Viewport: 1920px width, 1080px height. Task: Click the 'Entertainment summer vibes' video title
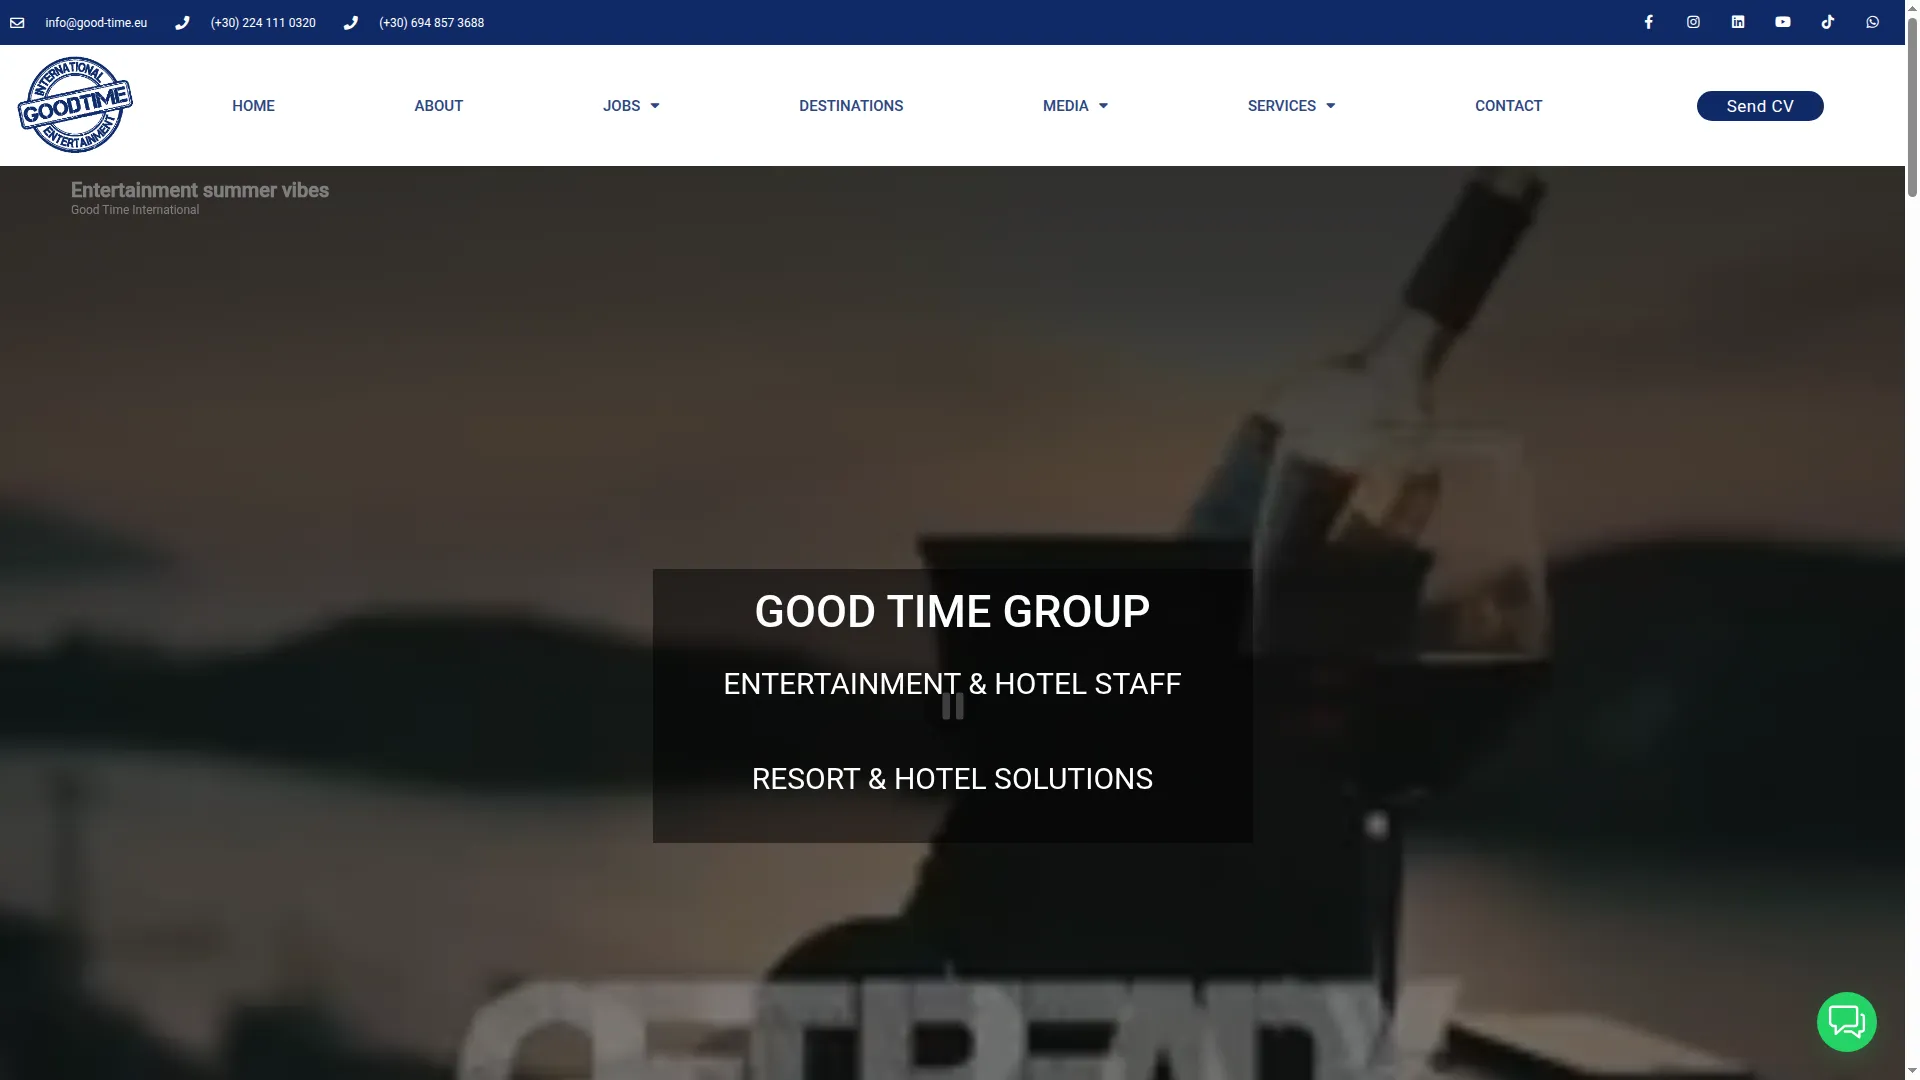coord(200,190)
